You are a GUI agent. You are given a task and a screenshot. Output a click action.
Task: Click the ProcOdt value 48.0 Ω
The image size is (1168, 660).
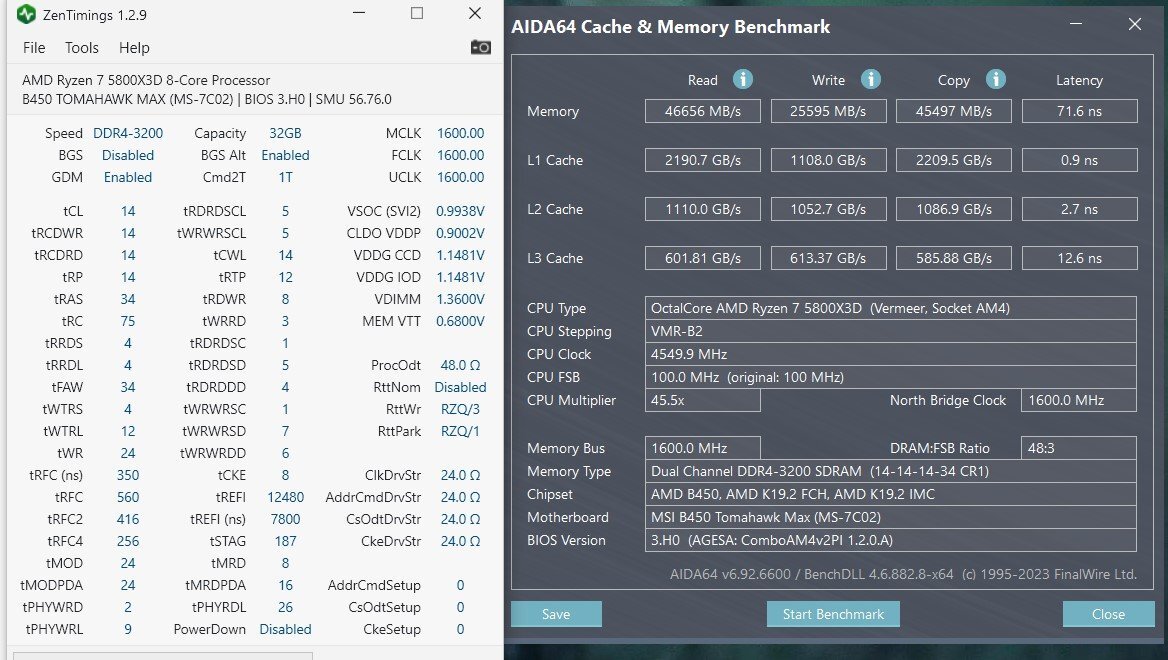pos(460,365)
